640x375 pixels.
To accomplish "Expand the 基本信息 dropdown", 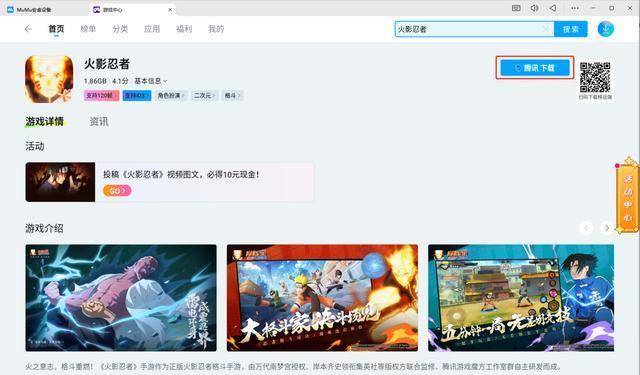I will 151,81.
